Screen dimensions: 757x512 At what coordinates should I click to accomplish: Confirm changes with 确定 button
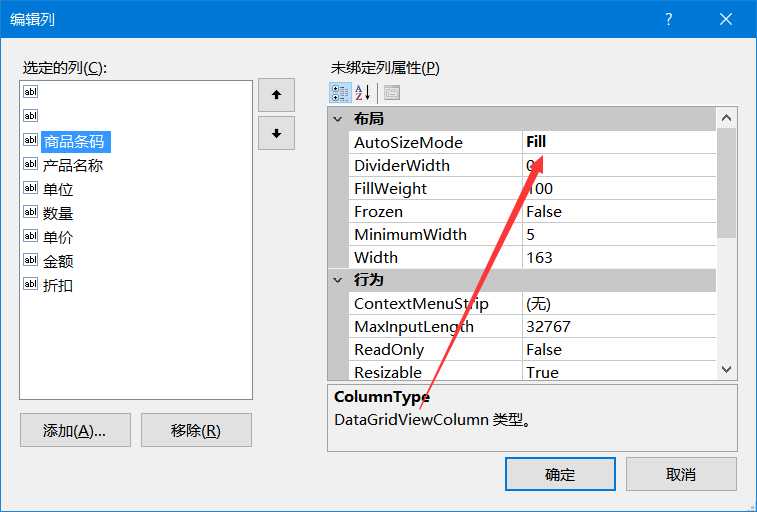[560, 474]
